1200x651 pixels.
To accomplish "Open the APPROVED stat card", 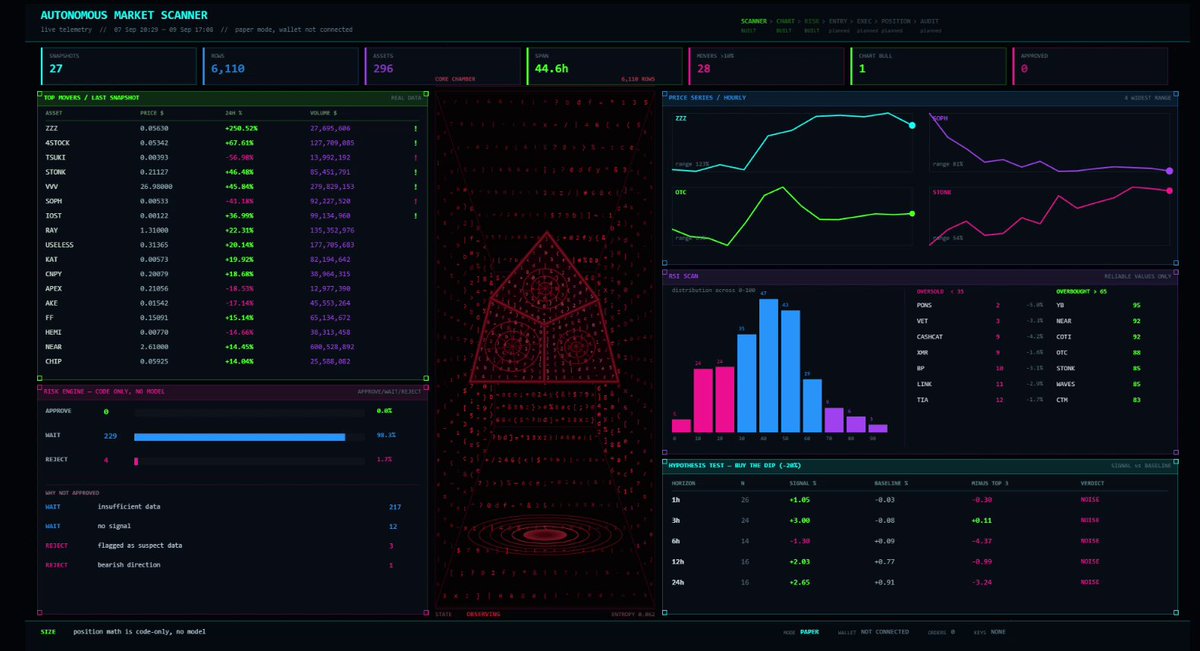I will pyautogui.click(x=1090, y=66).
